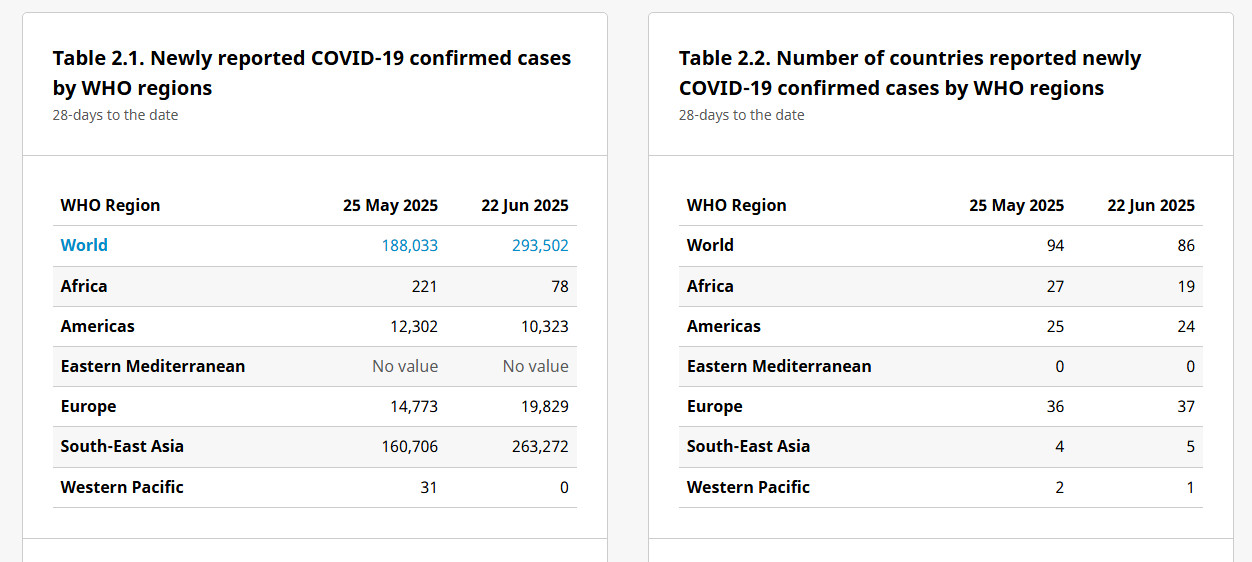
Task: Click the Eastern Mediterranean row in Table 2.1
Action: click(x=315, y=366)
